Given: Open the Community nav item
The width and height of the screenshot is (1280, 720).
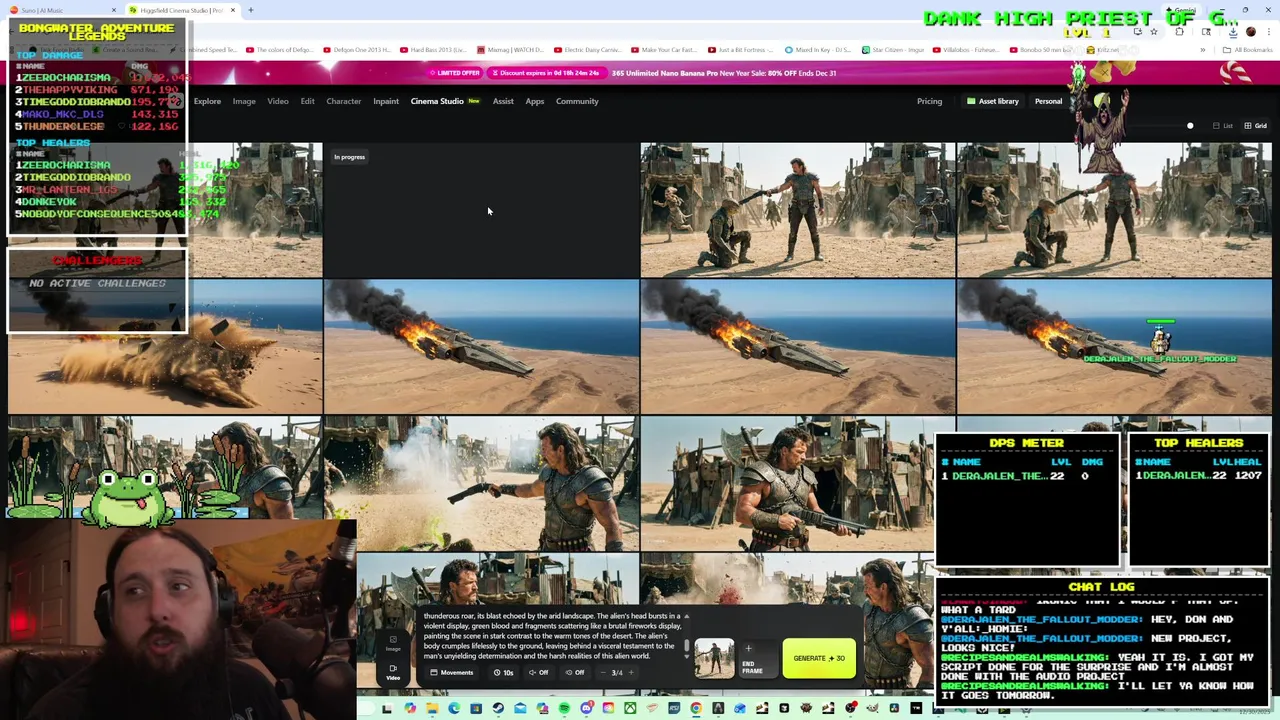Looking at the screenshot, I should [x=577, y=101].
